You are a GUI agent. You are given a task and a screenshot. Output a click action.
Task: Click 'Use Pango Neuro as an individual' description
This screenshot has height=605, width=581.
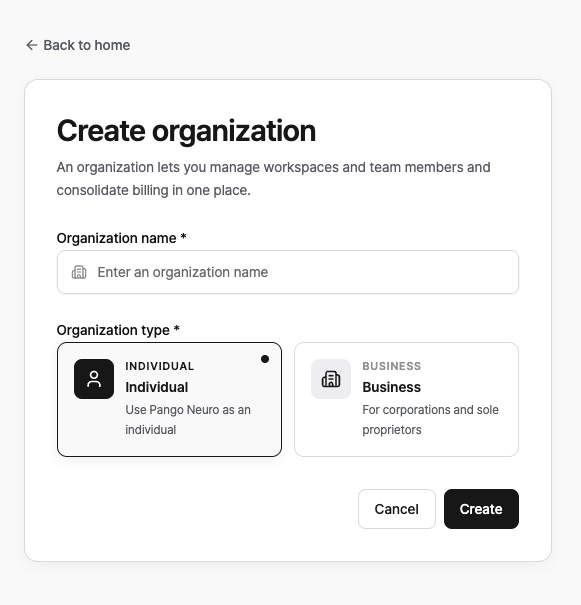pyautogui.click(x=188, y=419)
